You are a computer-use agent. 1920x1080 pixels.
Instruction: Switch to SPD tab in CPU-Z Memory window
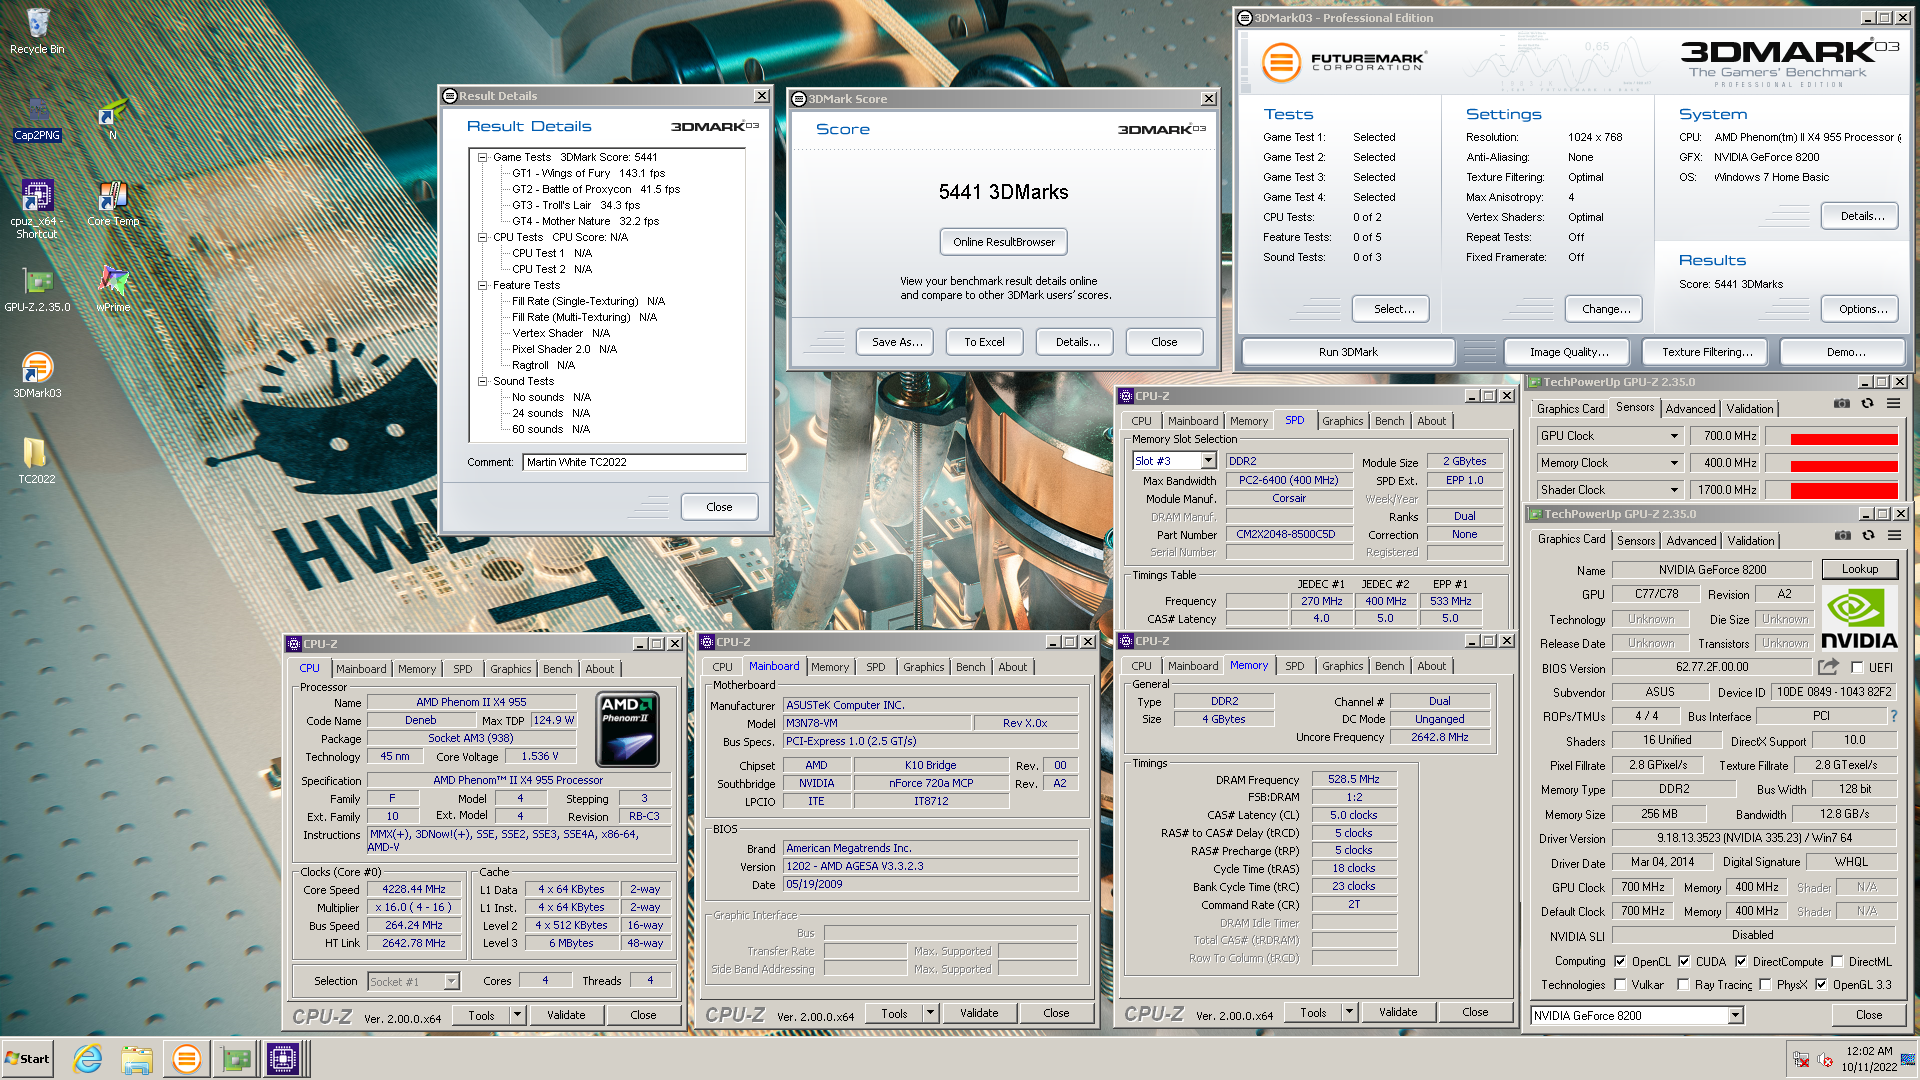(x=1294, y=666)
